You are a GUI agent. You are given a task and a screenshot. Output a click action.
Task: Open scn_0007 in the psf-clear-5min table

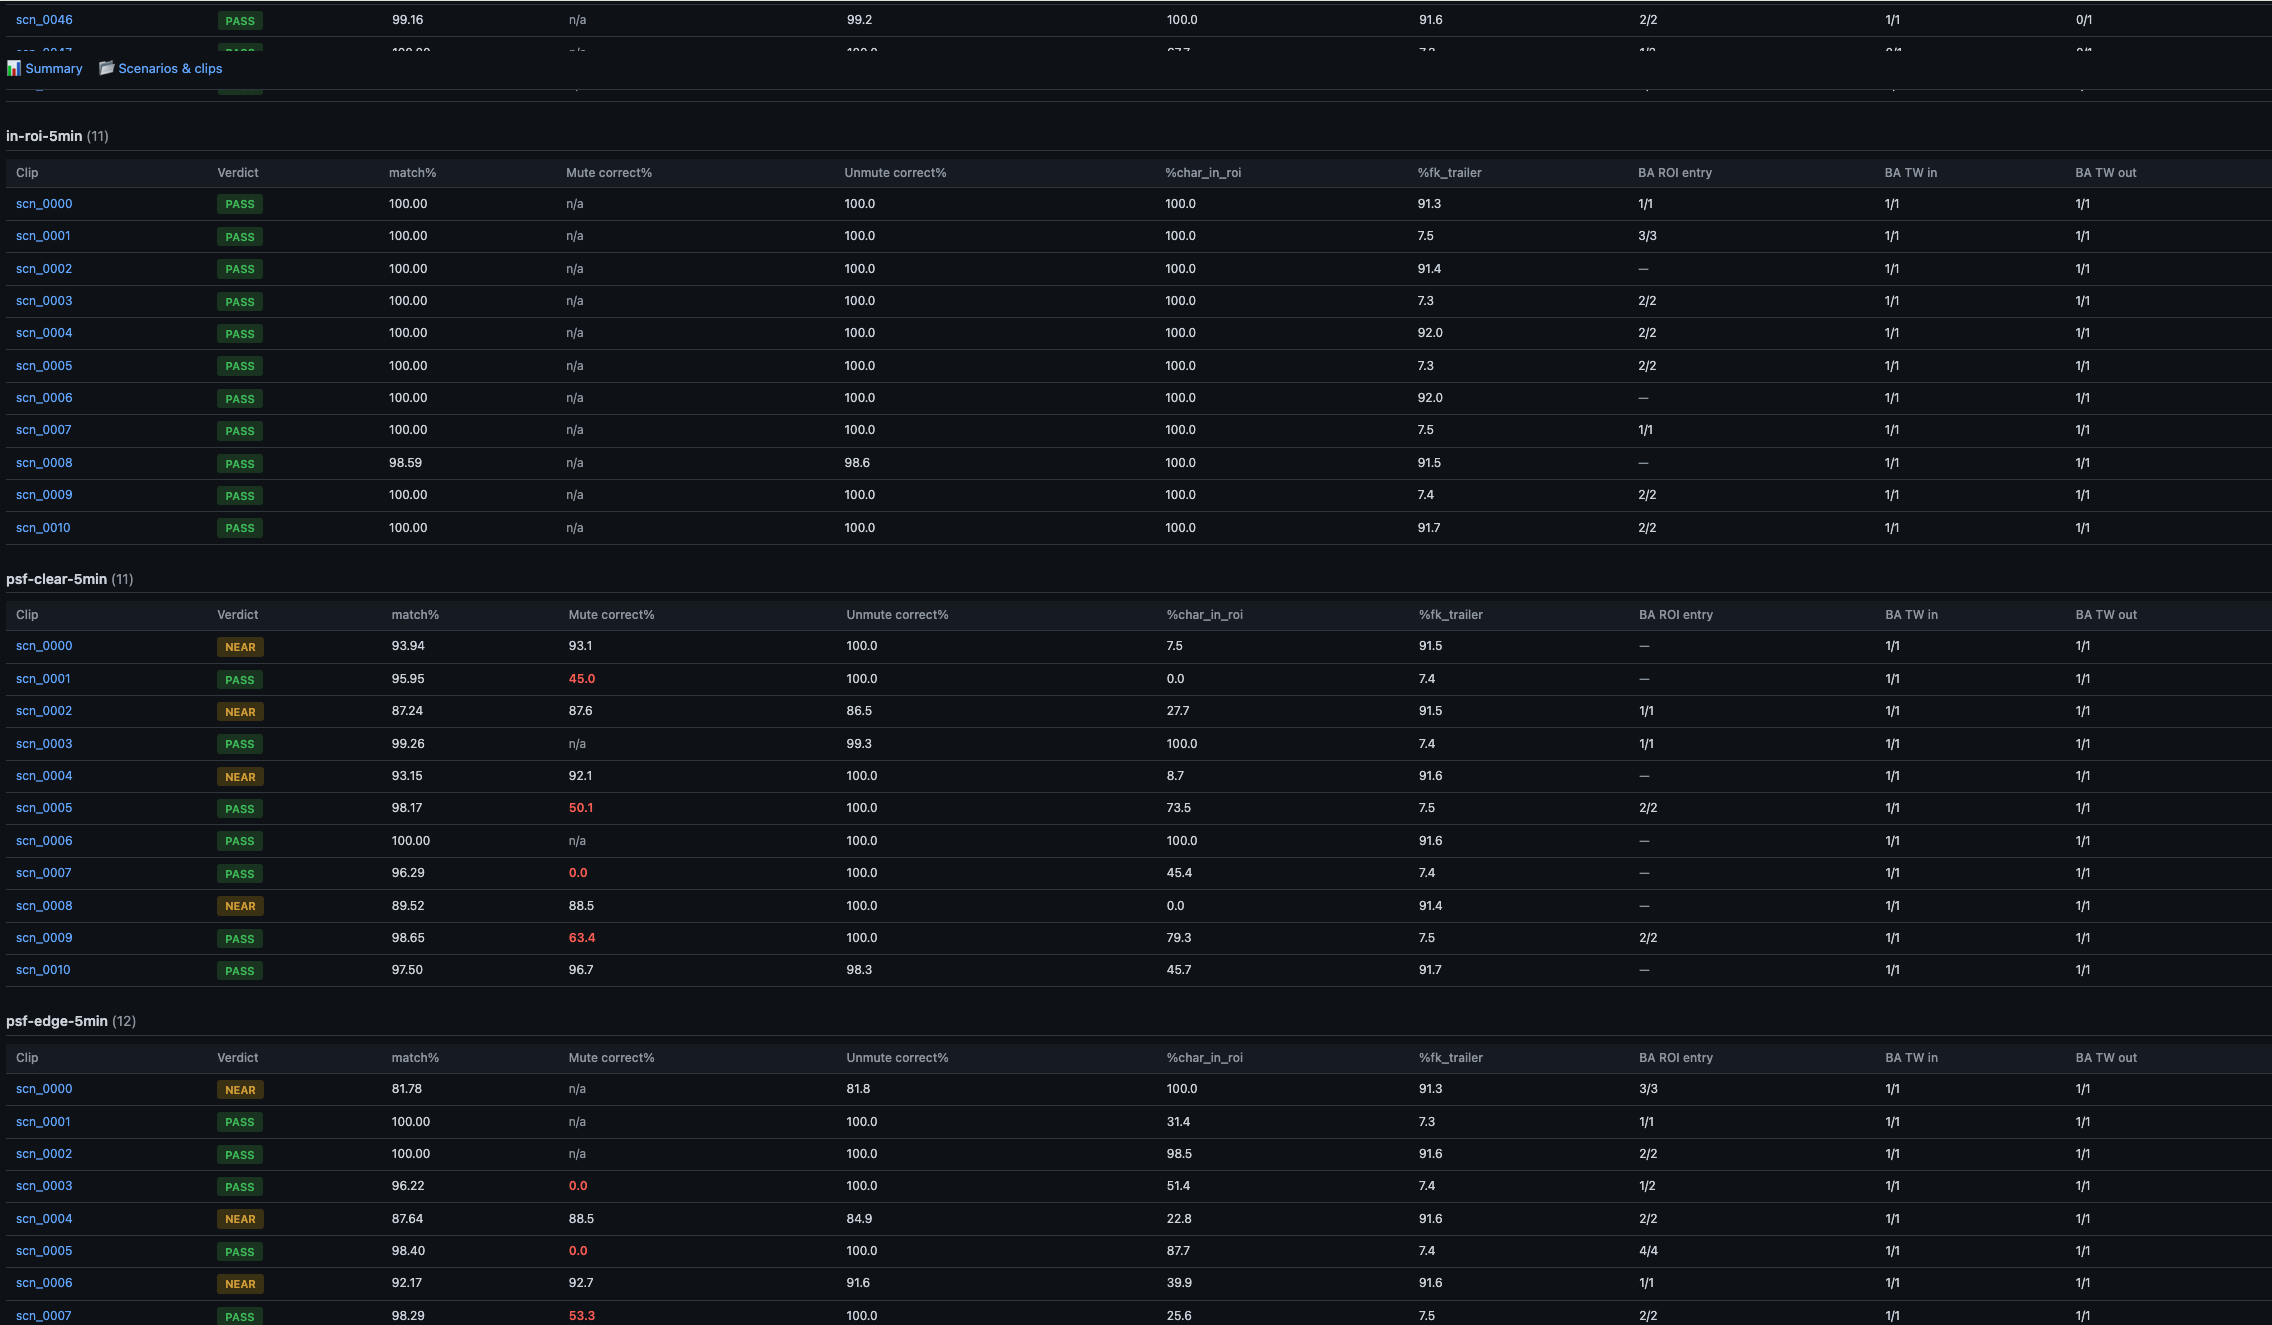(x=44, y=873)
